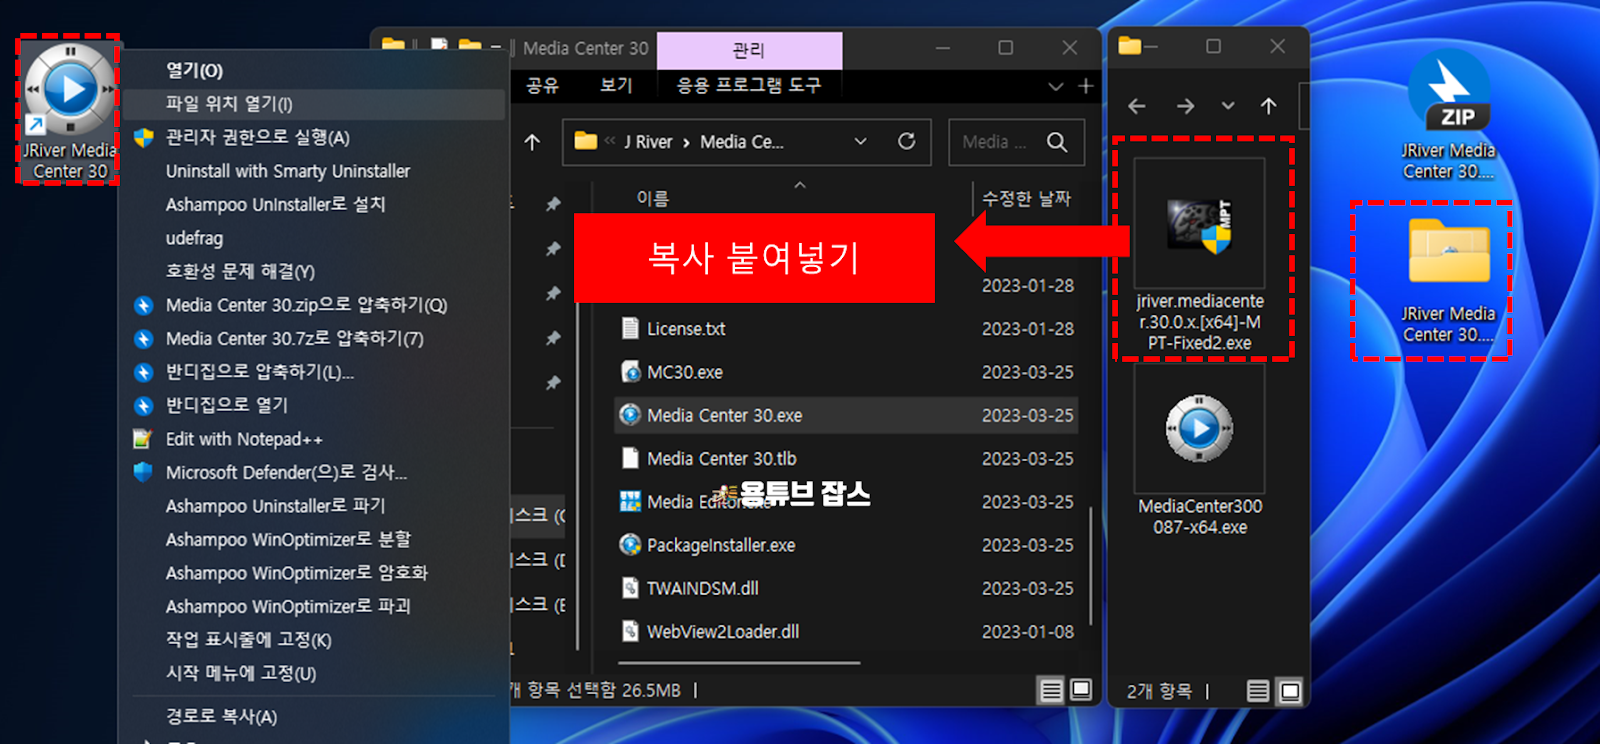Click Media Center 30.exe file icon
1600x744 pixels.
pyautogui.click(x=630, y=415)
